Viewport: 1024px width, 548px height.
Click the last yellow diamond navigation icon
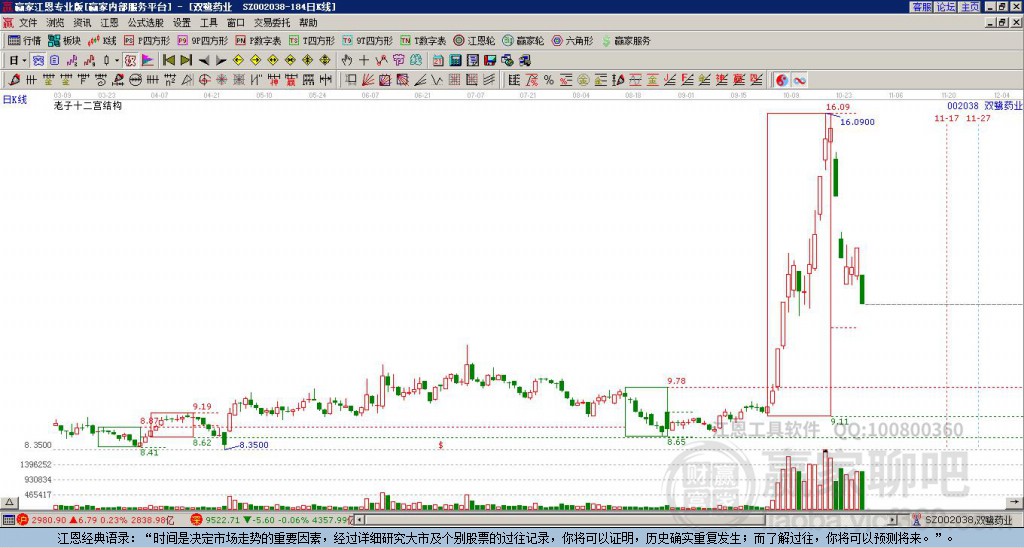325,61
